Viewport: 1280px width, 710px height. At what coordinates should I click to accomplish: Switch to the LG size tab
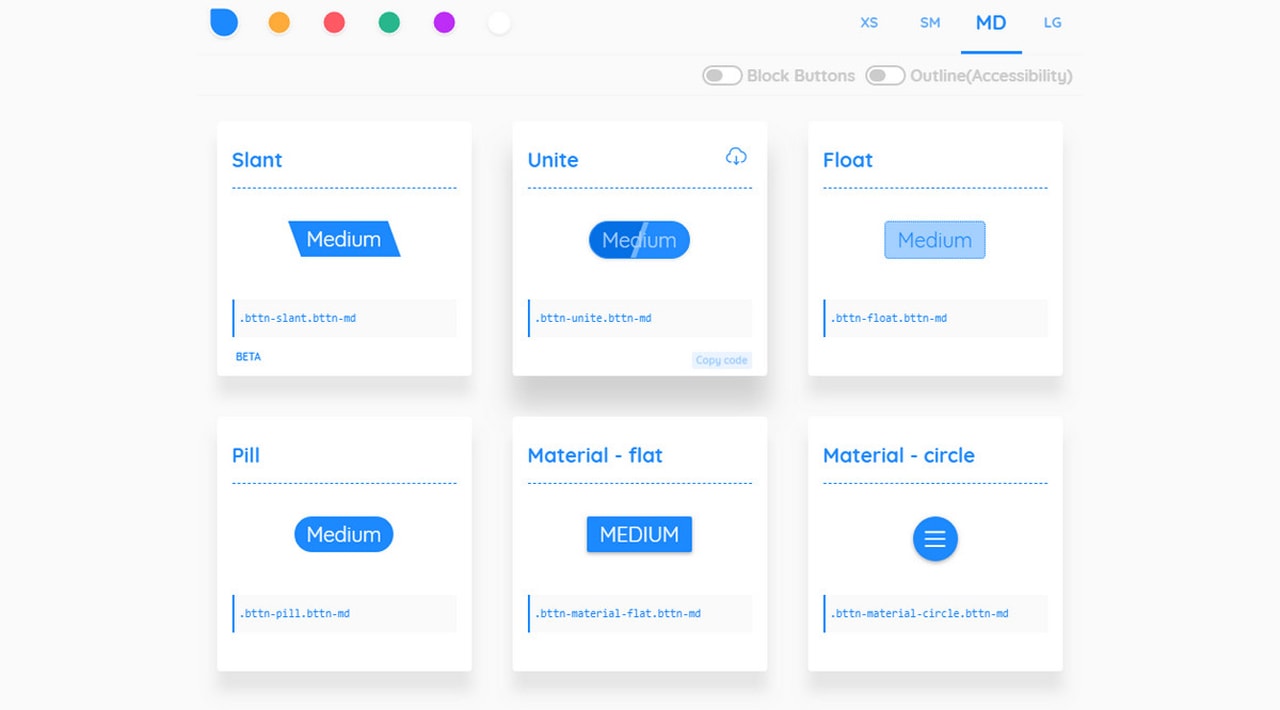1052,23
